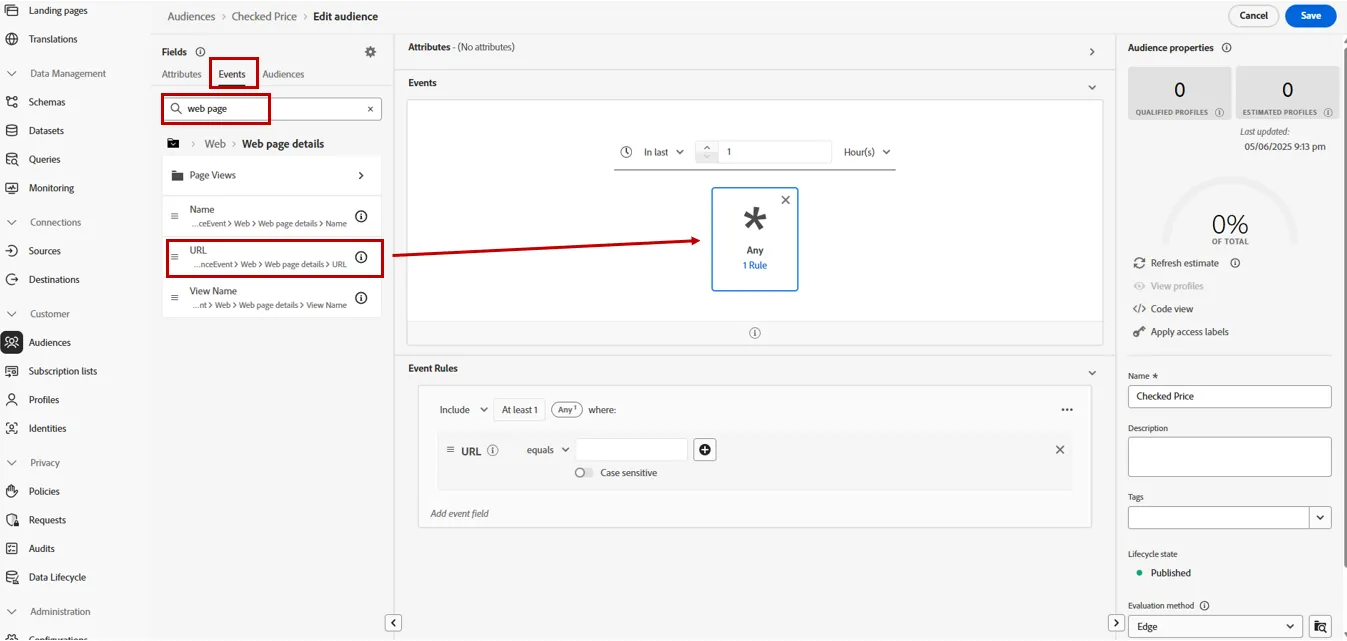Viewport: 1347px width, 641px height.
Task: Open event rule more options menu
Action: 1067,410
